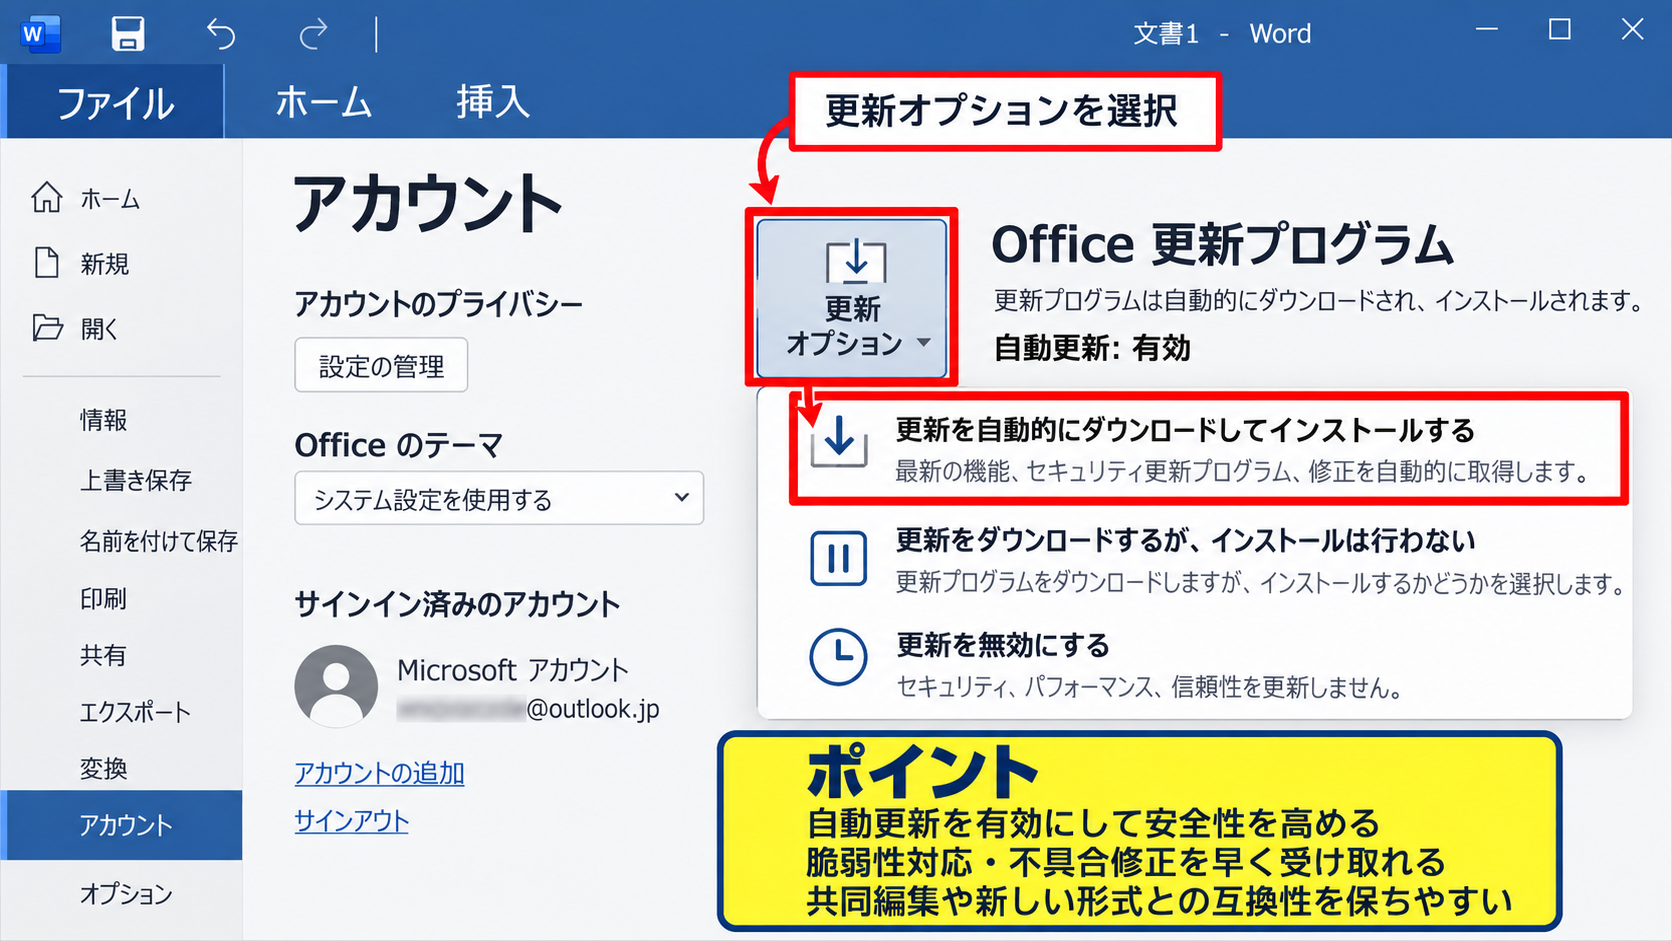
Task: Close the Word window
Action: [1632, 30]
